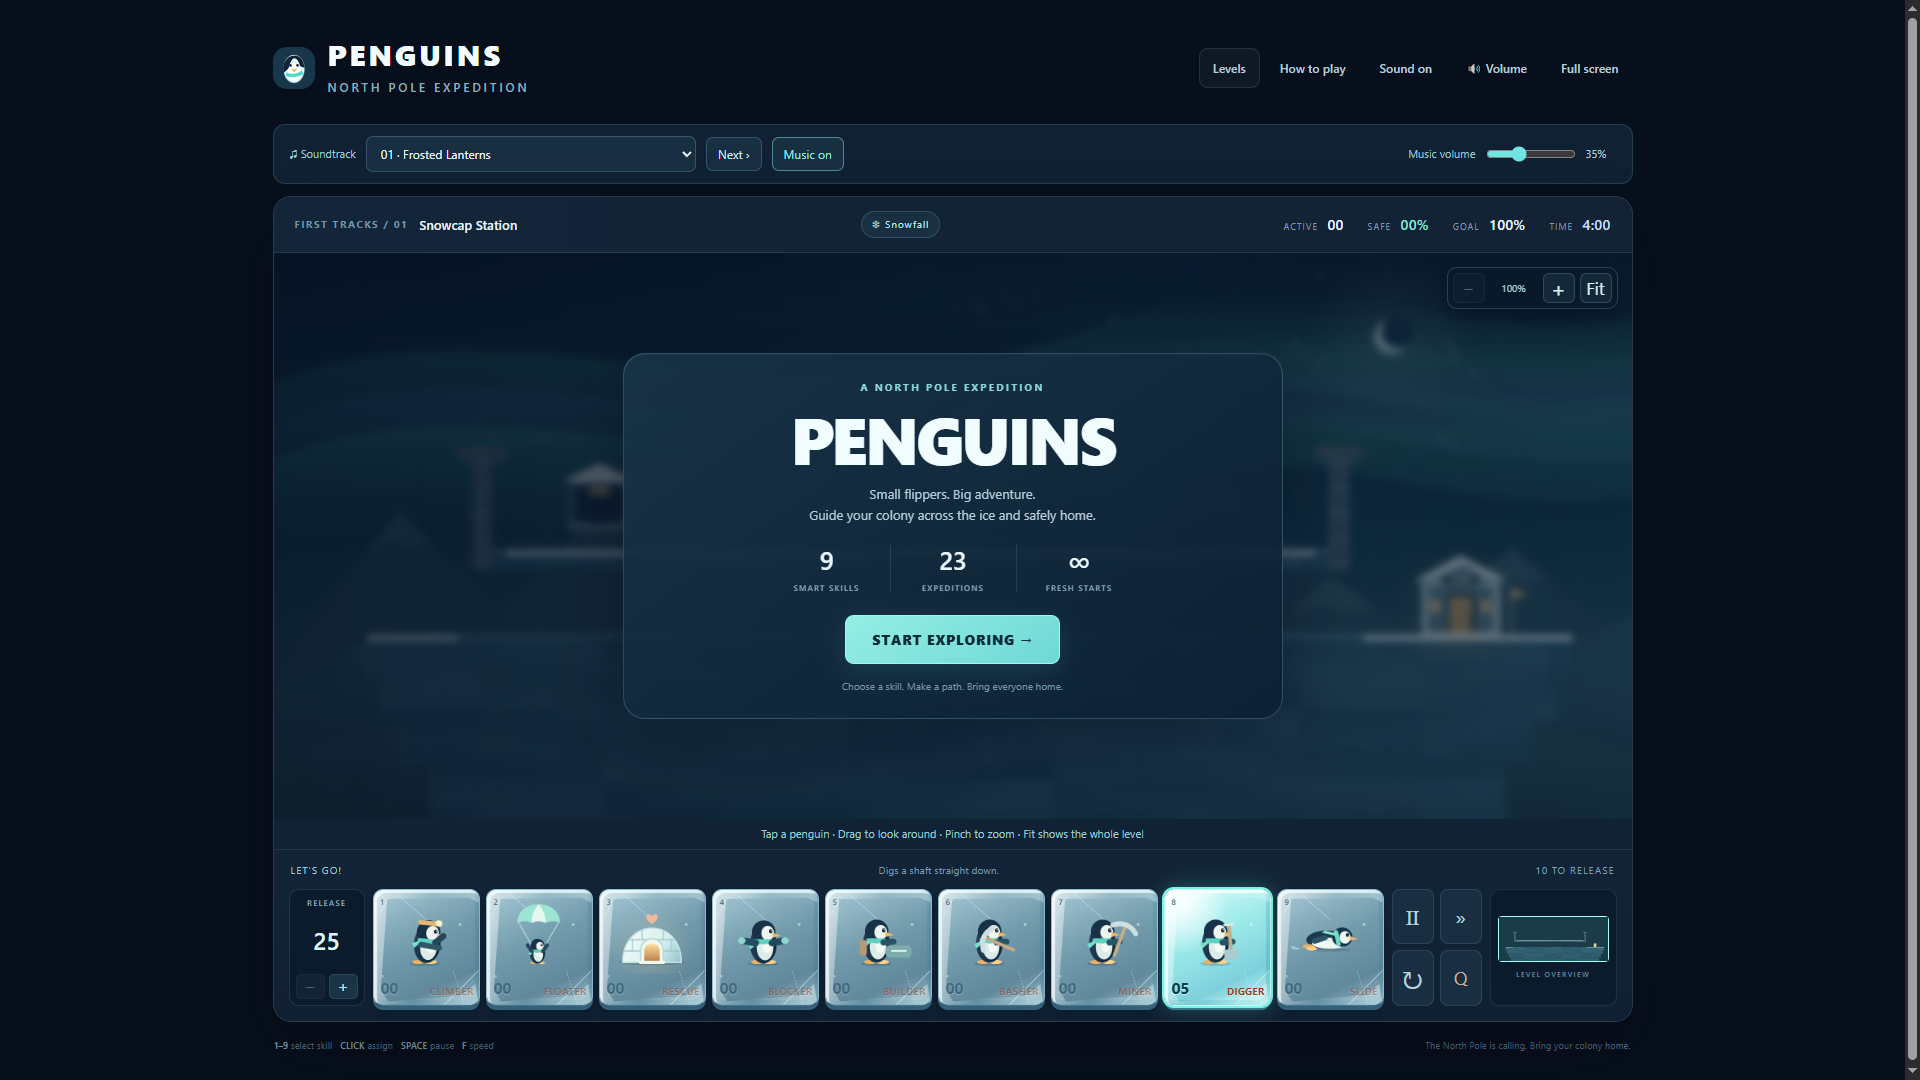Image resolution: width=1920 pixels, height=1080 pixels.
Task: Select the Miner skill card
Action: (1104, 948)
